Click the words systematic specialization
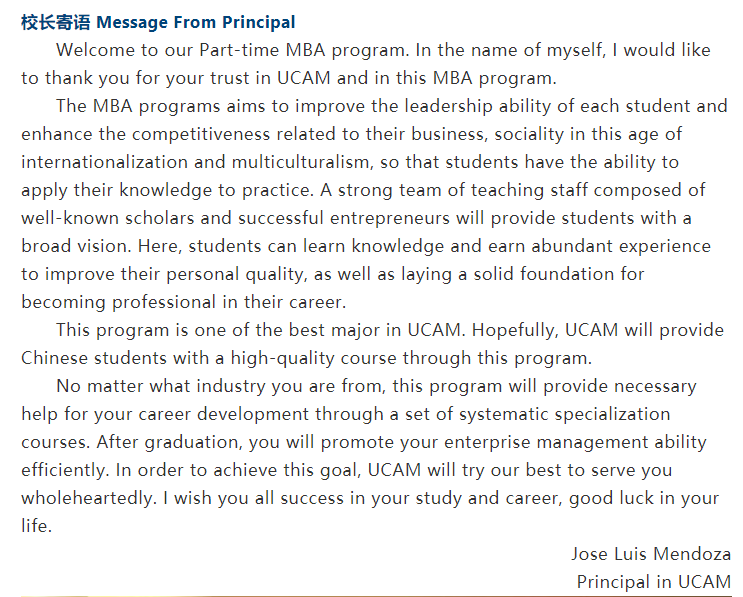This screenshot has height=597, width=743. (x=565, y=414)
